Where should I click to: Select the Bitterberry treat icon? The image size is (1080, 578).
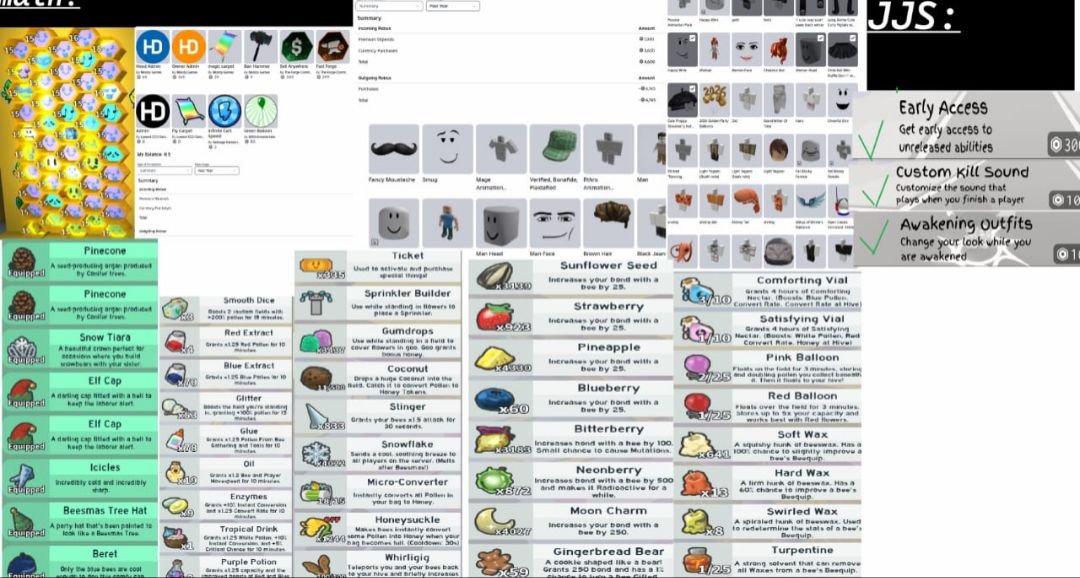click(x=496, y=440)
